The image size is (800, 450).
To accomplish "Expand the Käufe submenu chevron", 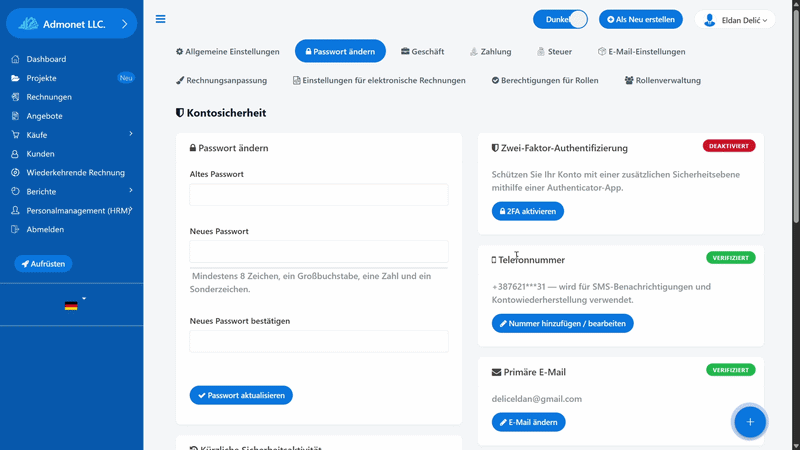I will coord(131,134).
